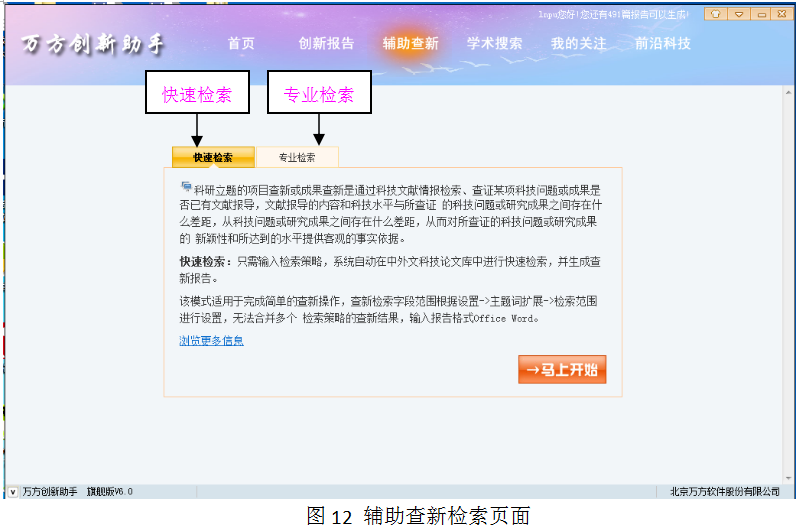This screenshot has width=799, height=531.
Task: Open the 首页 navigation item
Action: pos(241,43)
